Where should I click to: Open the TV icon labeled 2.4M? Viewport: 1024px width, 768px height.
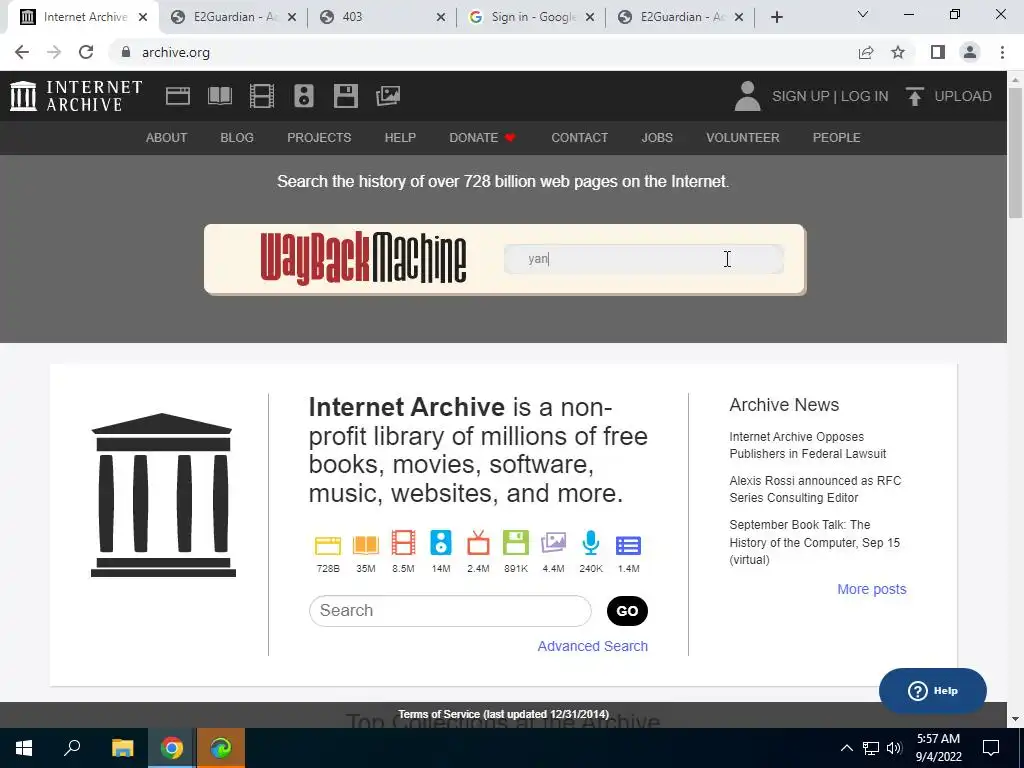coord(479,543)
